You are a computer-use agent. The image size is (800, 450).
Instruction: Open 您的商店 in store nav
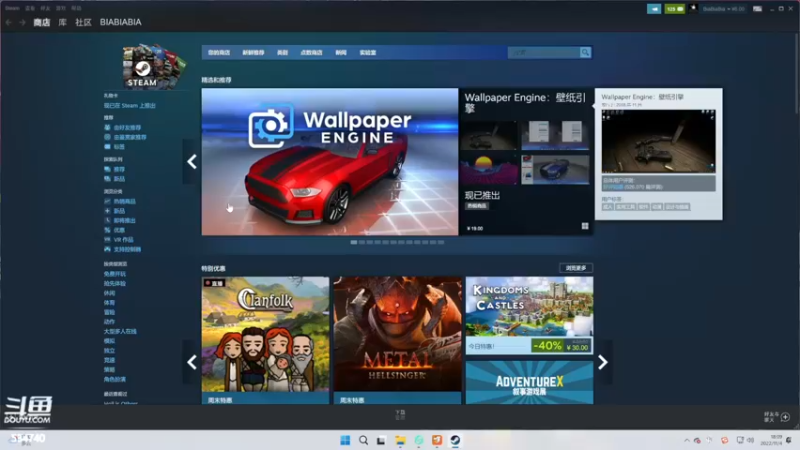(x=219, y=53)
